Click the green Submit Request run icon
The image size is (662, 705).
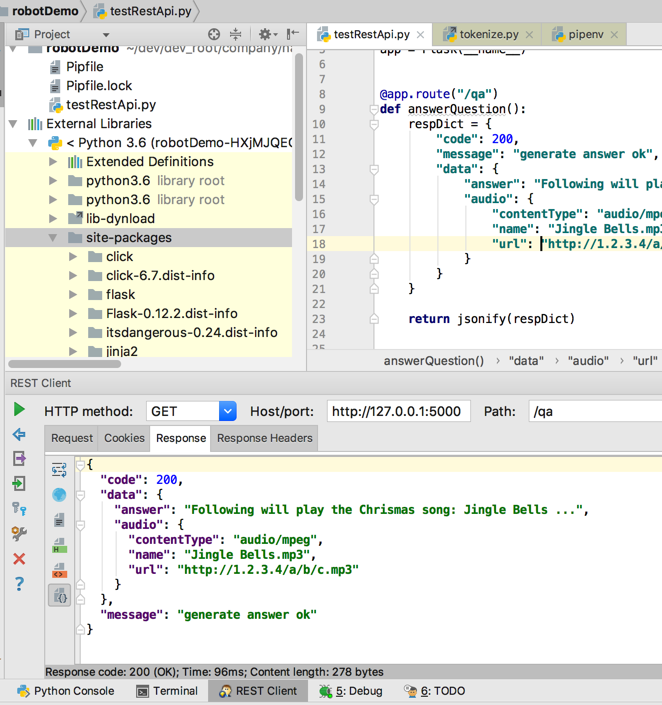19,410
